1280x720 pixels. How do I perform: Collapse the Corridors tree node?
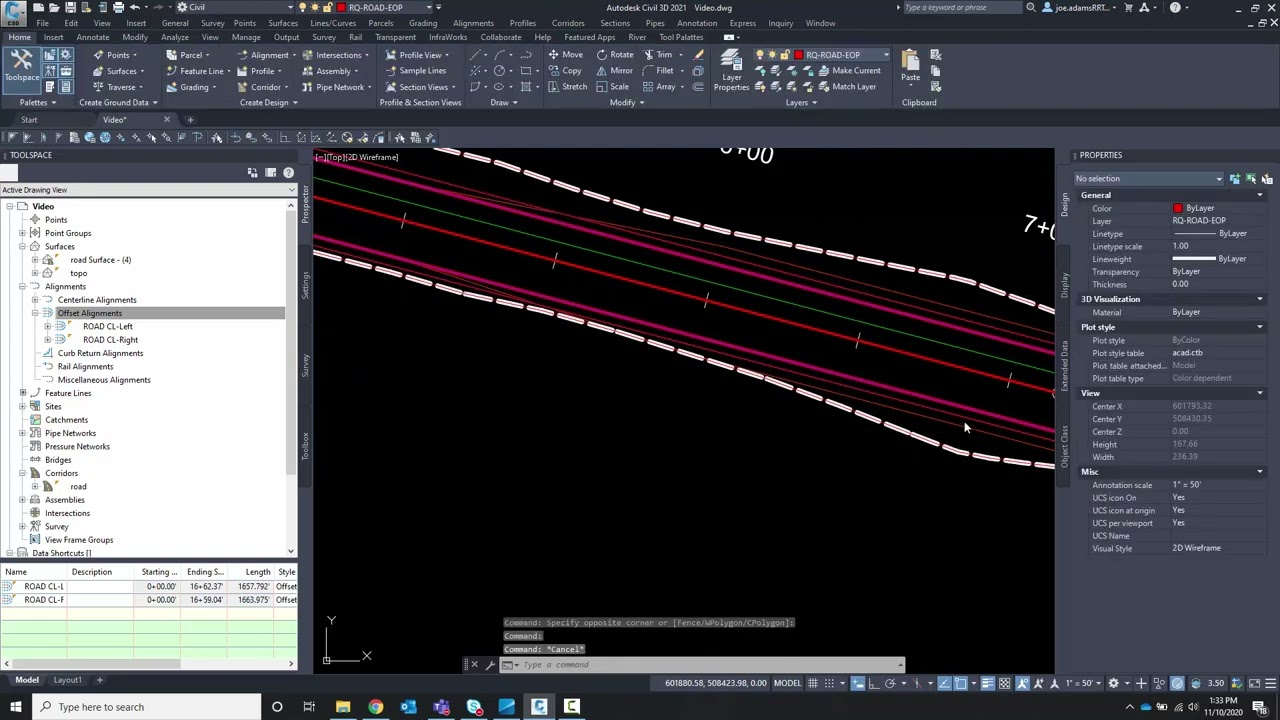[22, 473]
